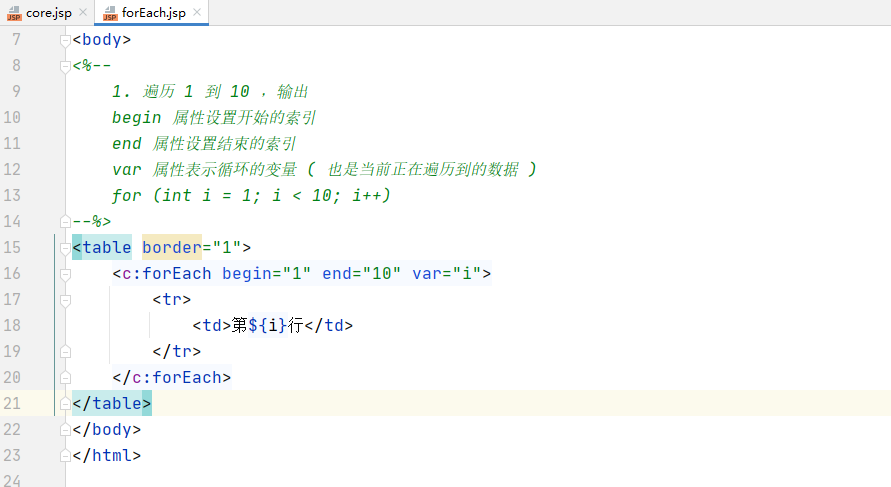This screenshot has width=891, height=487.
Task: Click the comment line starting with 'end'
Action: 204,144
